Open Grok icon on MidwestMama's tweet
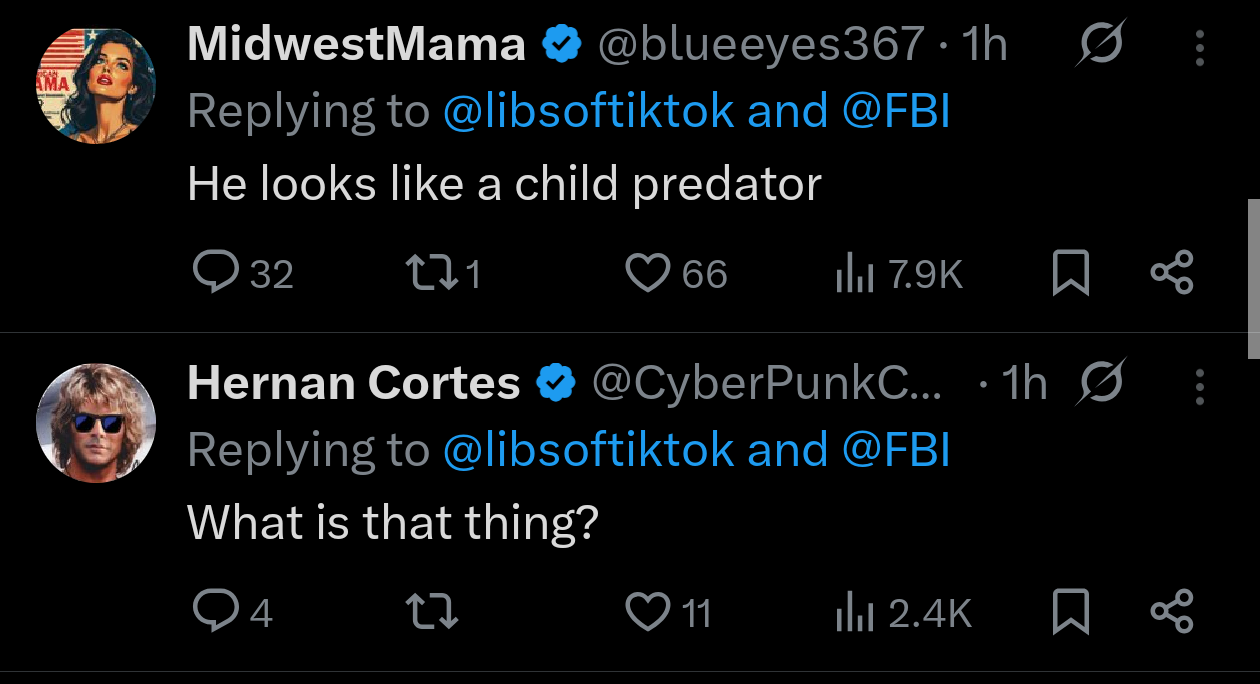This screenshot has width=1260, height=684. 1101,44
